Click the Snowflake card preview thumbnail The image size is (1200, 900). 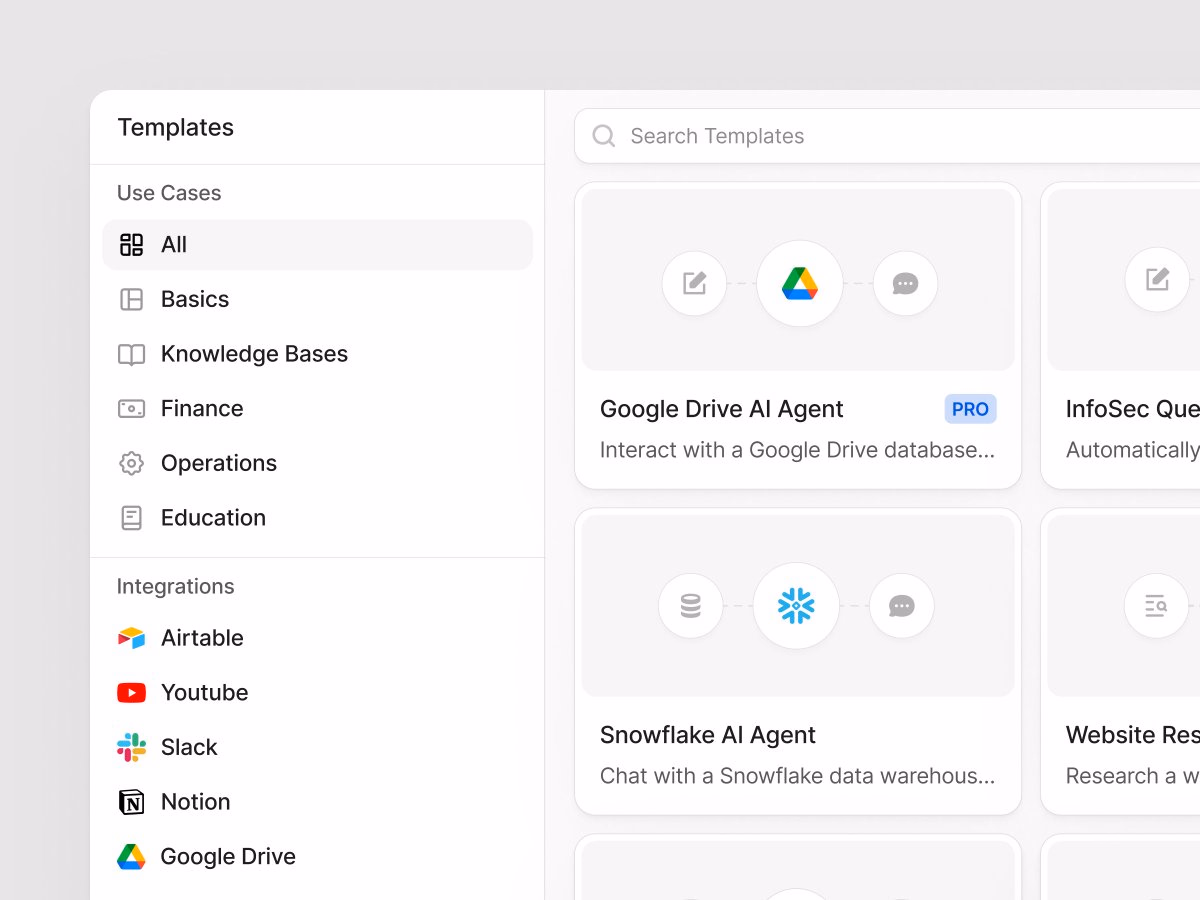tap(798, 606)
